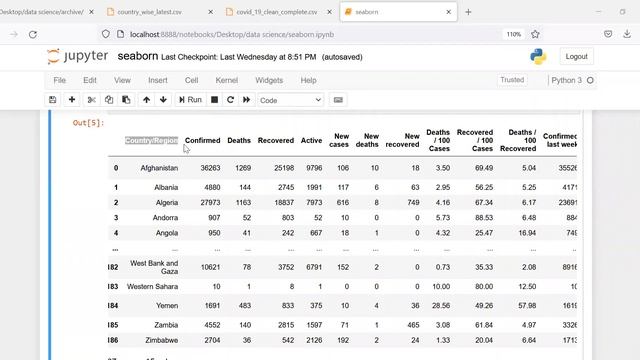Screen dimensions: 640x360
Task: Save the notebook with floppy disk icon
Action: (53, 100)
